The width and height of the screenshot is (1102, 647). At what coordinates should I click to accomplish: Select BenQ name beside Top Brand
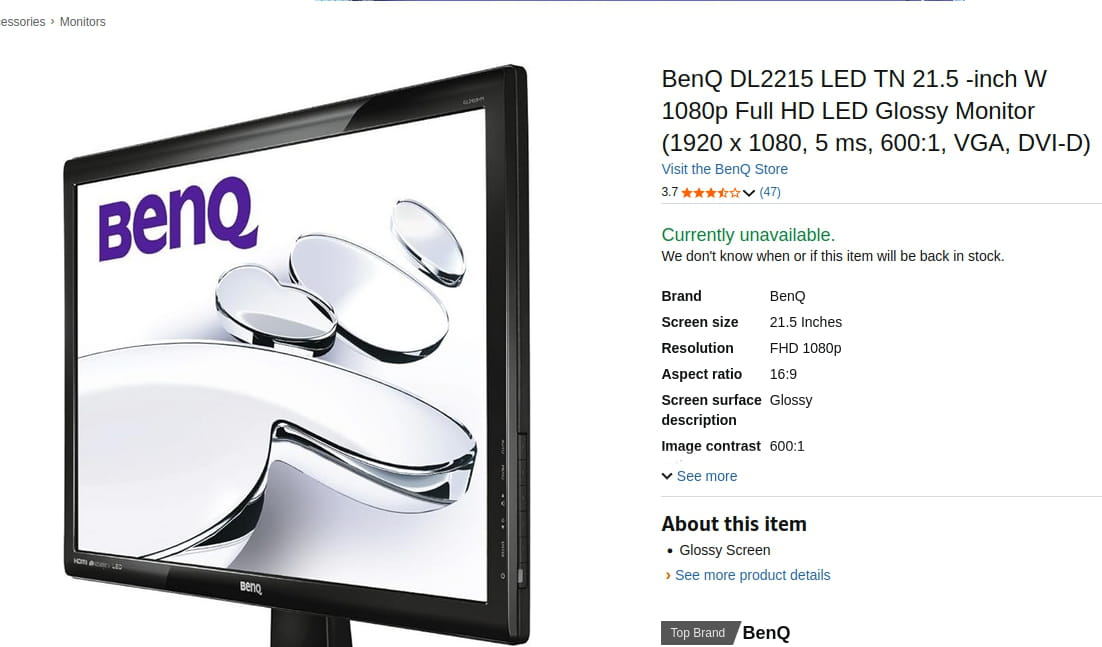tap(766, 633)
